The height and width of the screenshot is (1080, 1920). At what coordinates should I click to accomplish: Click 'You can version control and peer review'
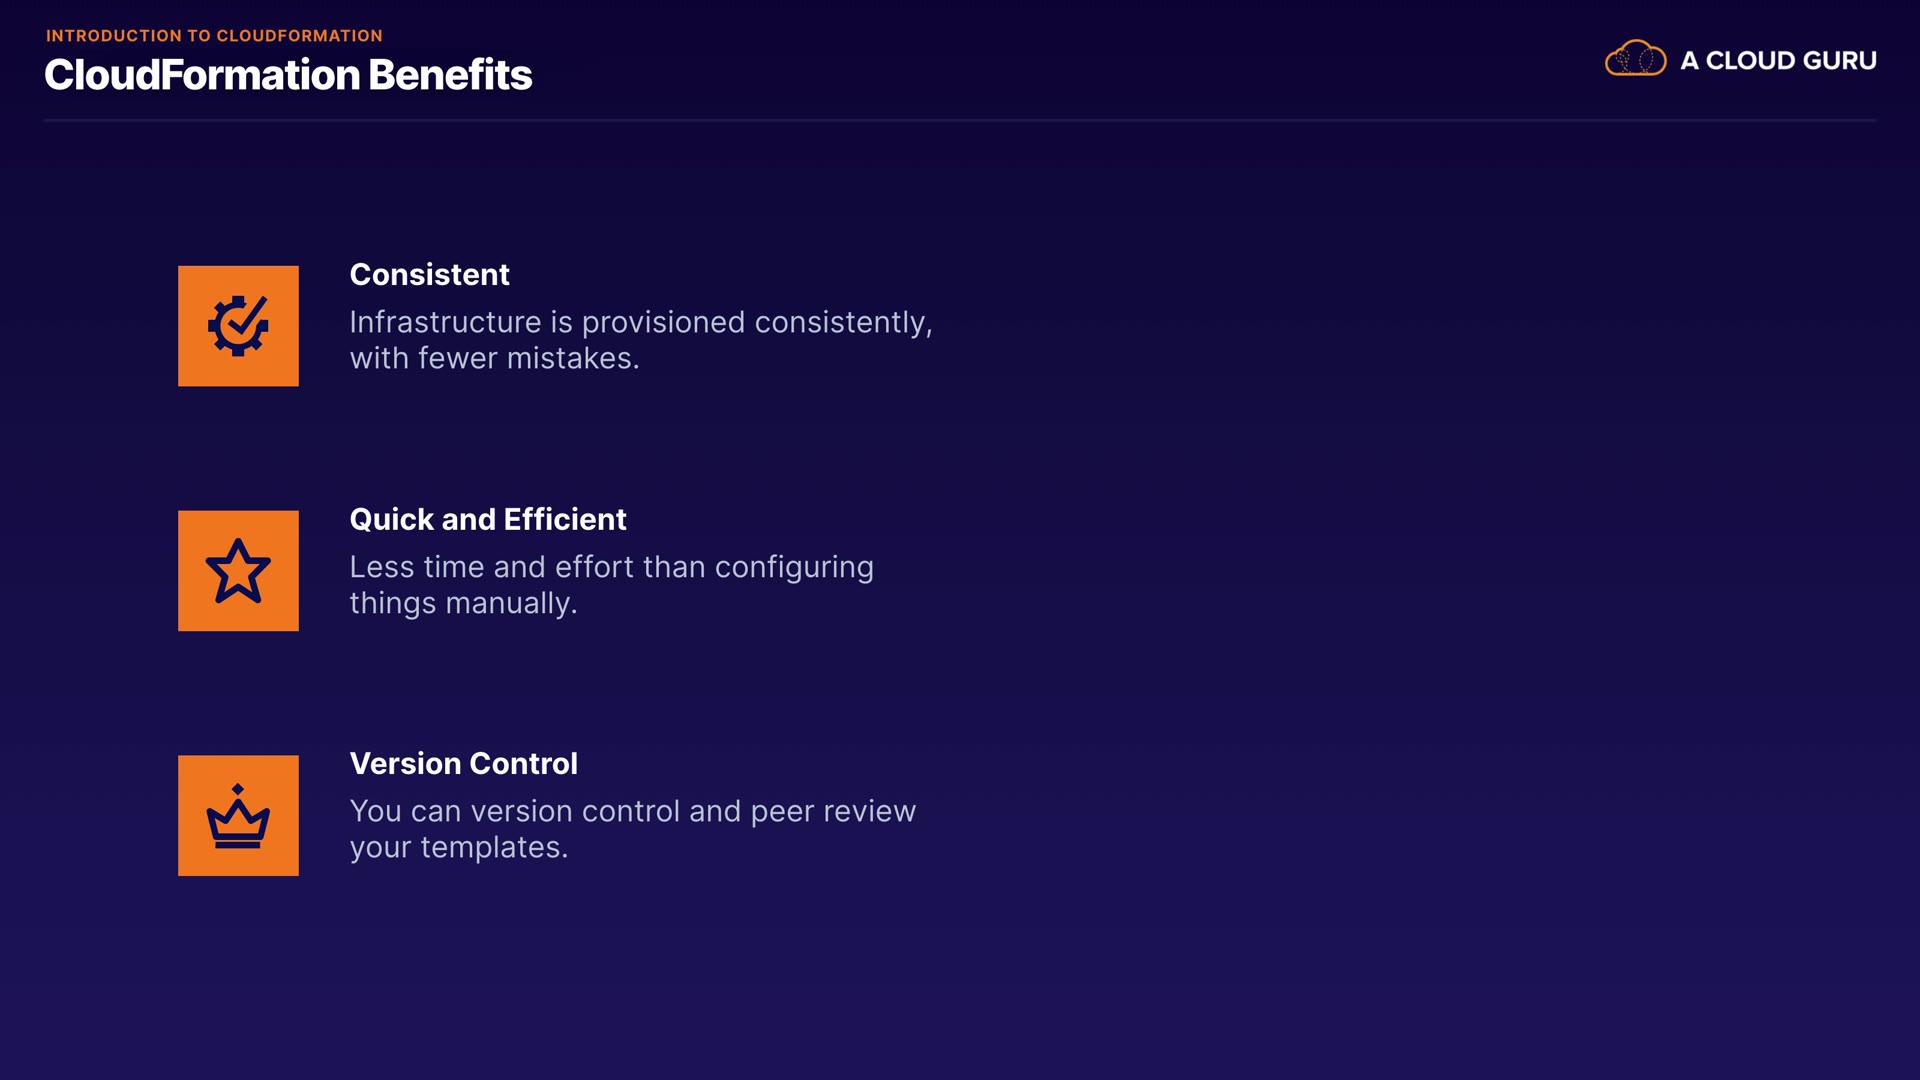pos(632,812)
